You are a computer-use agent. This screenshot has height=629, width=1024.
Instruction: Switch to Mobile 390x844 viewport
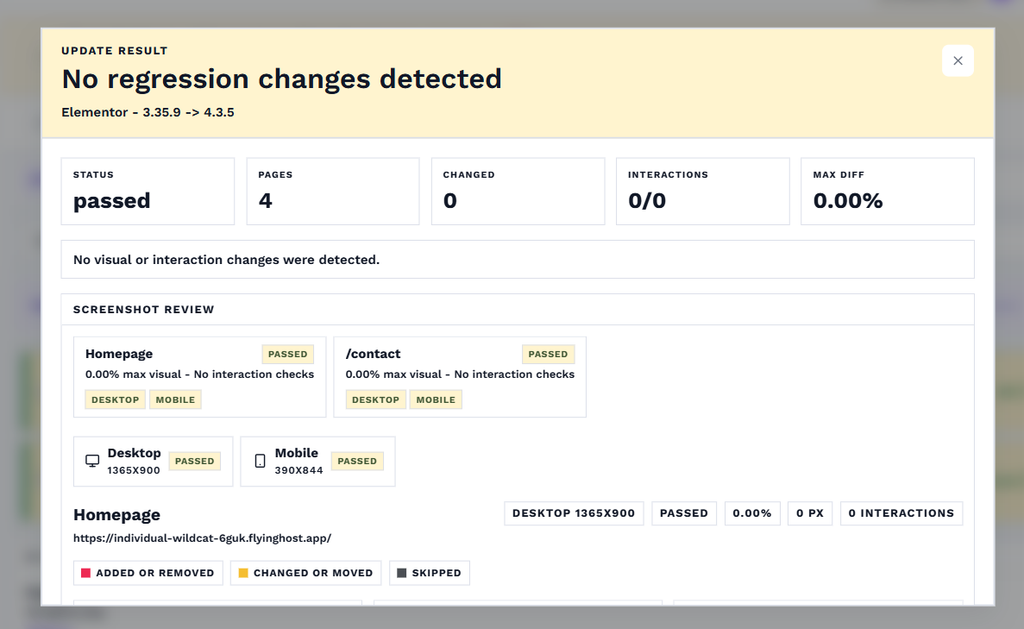(318, 461)
